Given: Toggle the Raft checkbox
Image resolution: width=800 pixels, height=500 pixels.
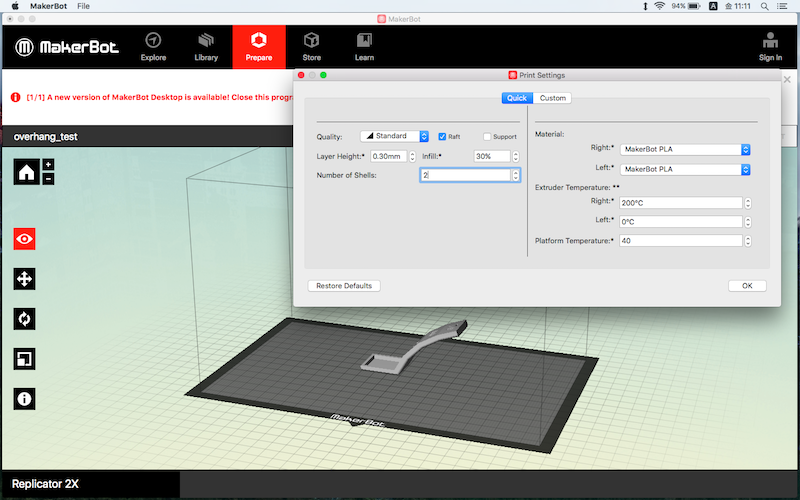Looking at the screenshot, I should (442, 137).
